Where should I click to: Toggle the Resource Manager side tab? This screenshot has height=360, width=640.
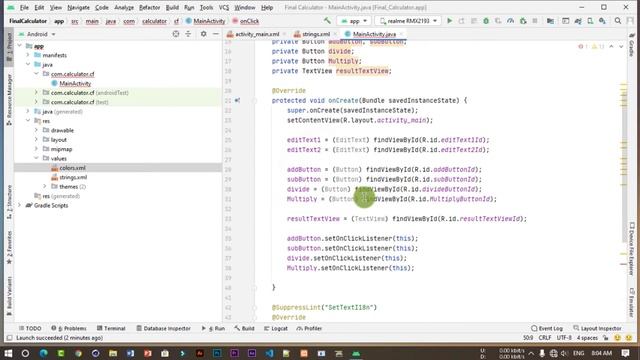pyautogui.click(x=9, y=99)
